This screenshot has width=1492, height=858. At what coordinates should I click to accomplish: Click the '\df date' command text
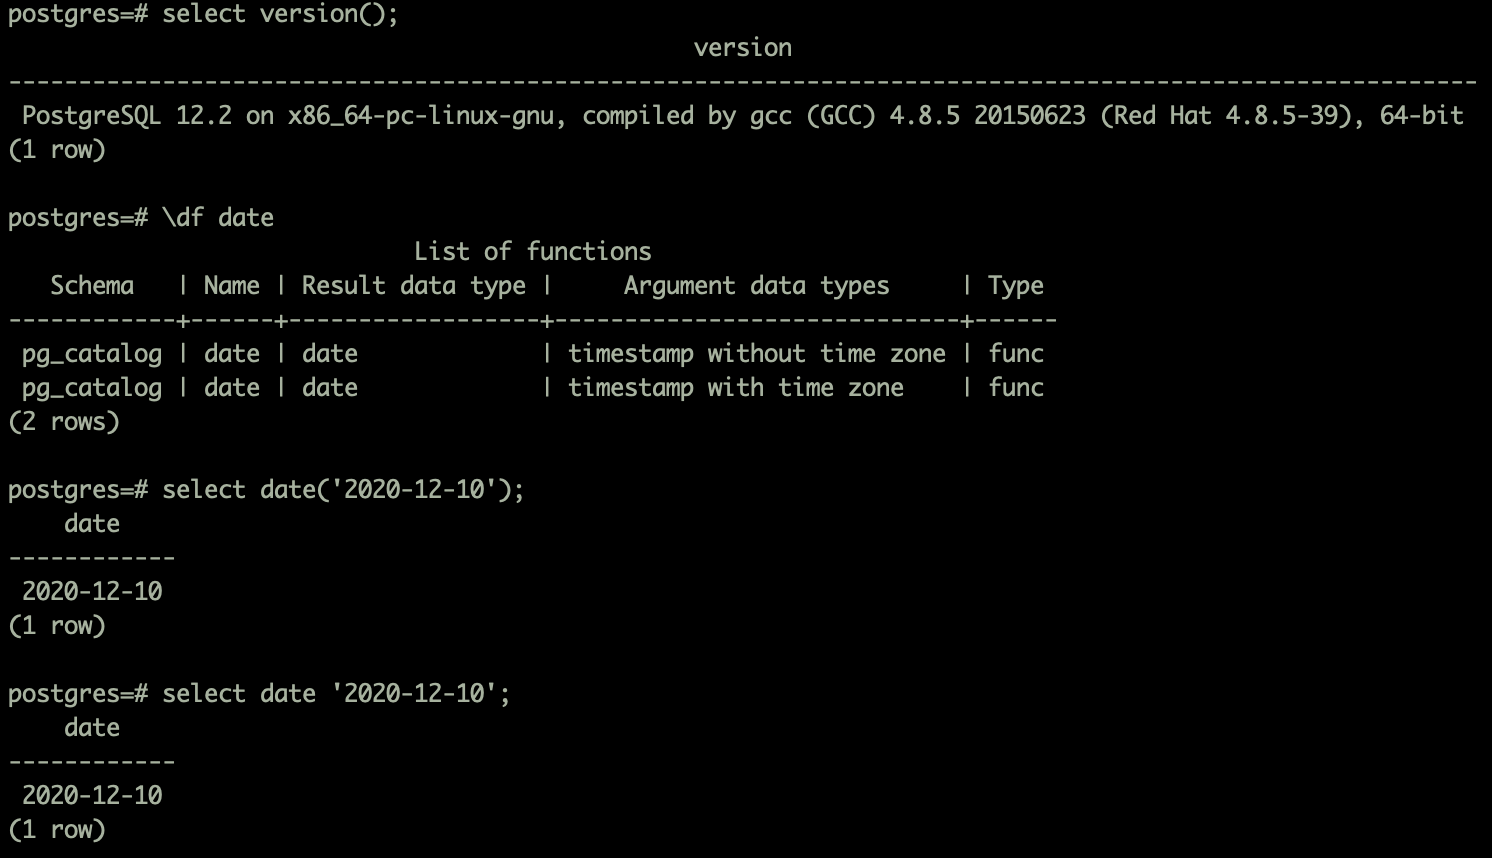pyautogui.click(x=218, y=218)
